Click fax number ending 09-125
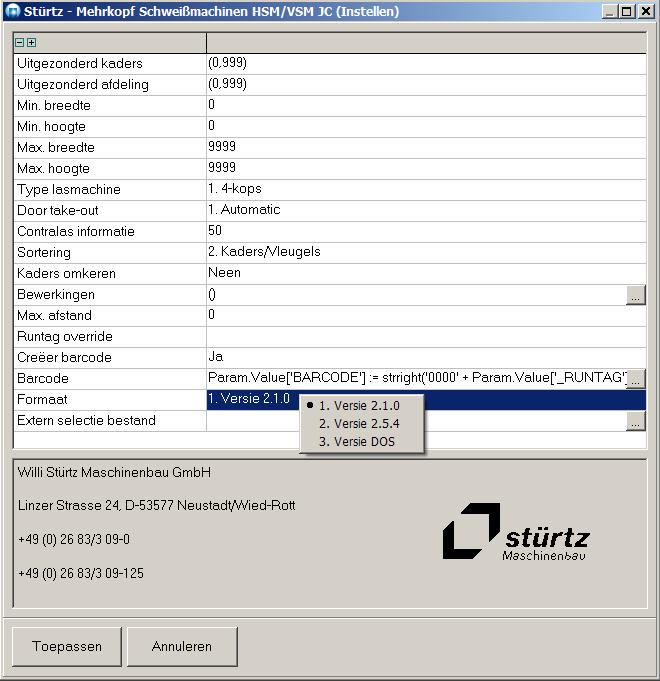This screenshot has width=660, height=681. pos(81,573)
